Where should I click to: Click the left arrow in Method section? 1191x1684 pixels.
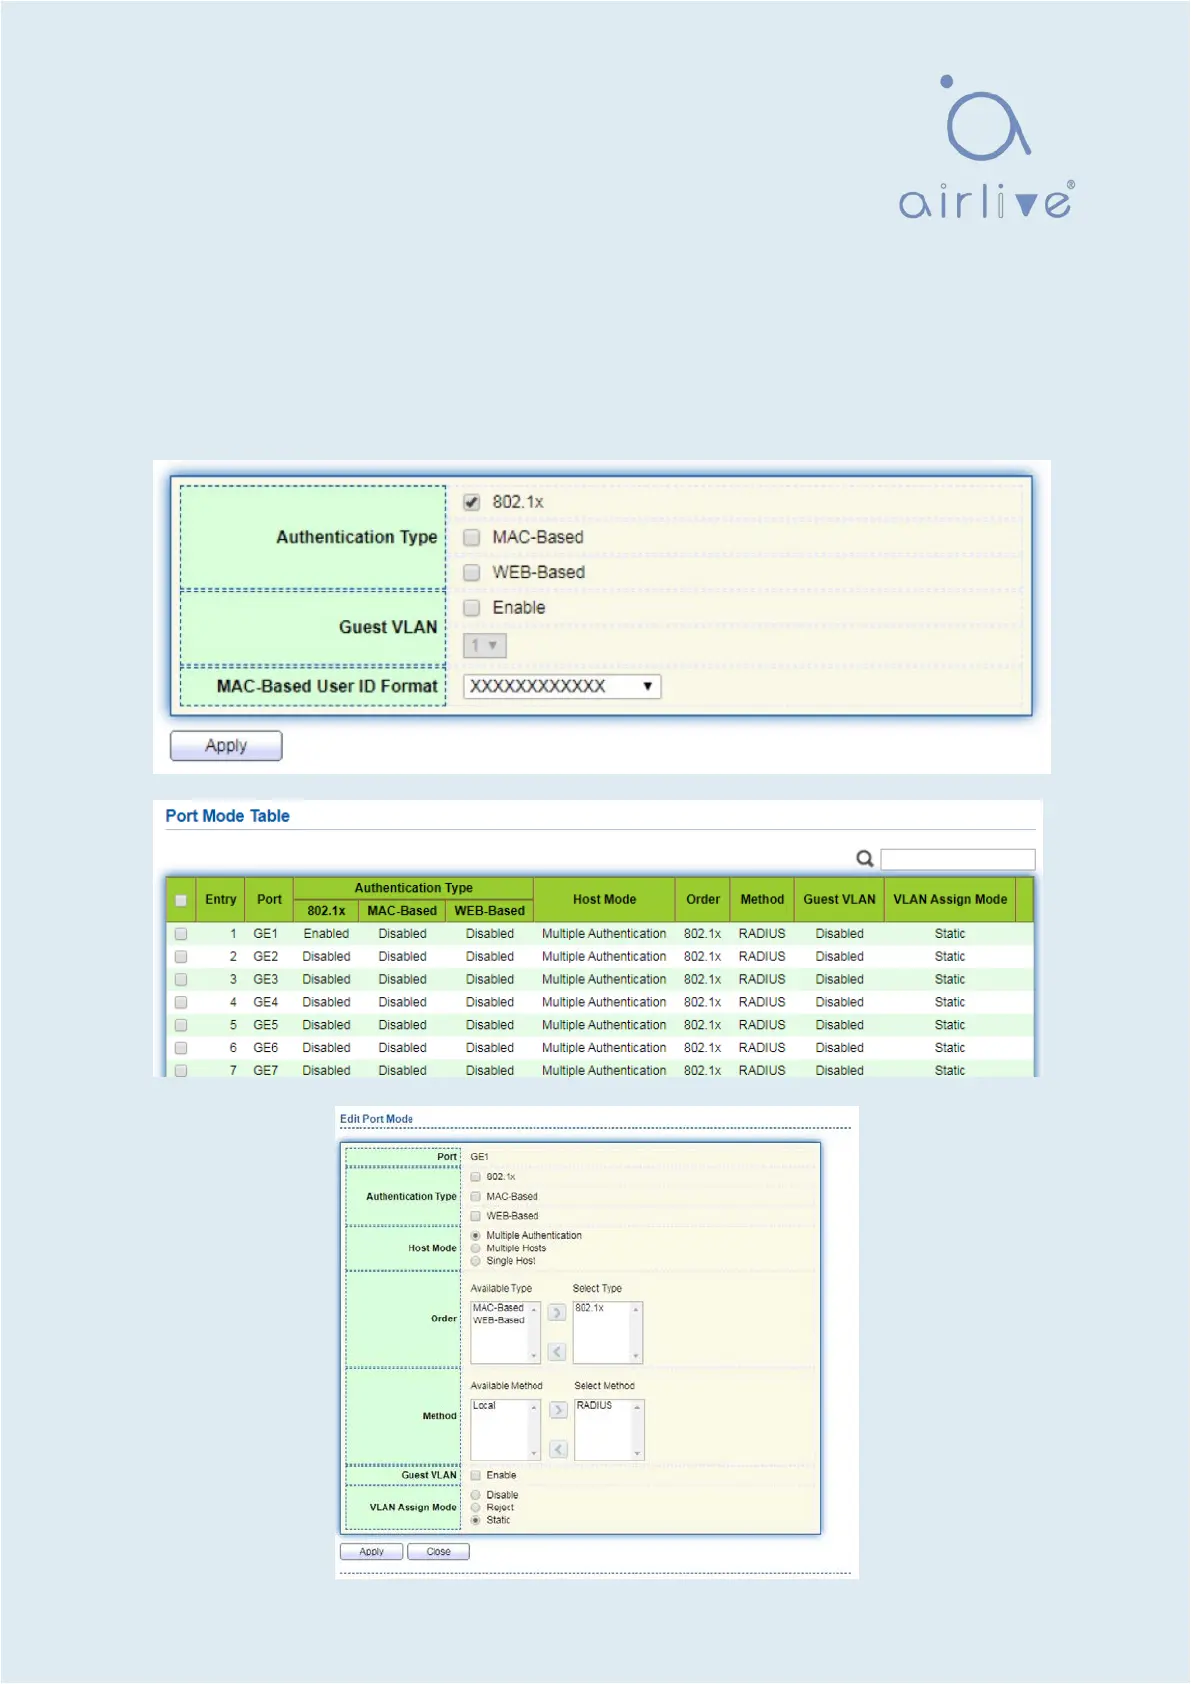(558, 1449)
